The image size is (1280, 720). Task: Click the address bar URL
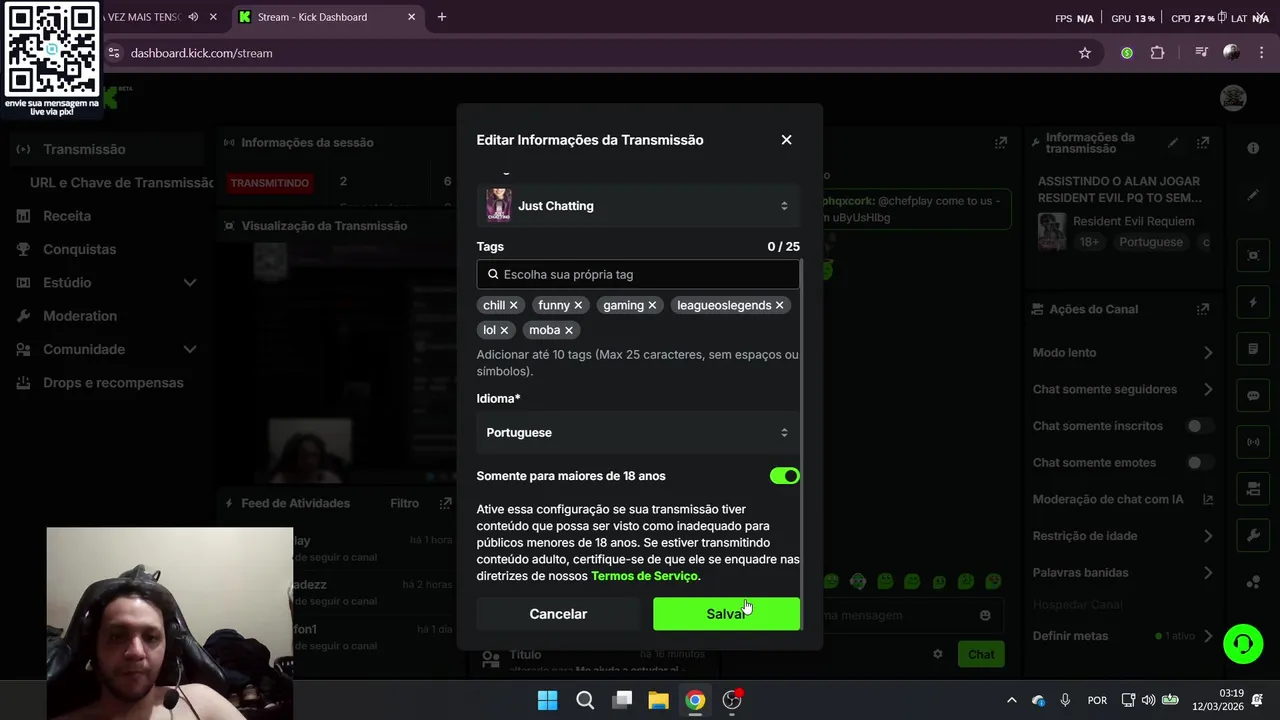(201, 53)
